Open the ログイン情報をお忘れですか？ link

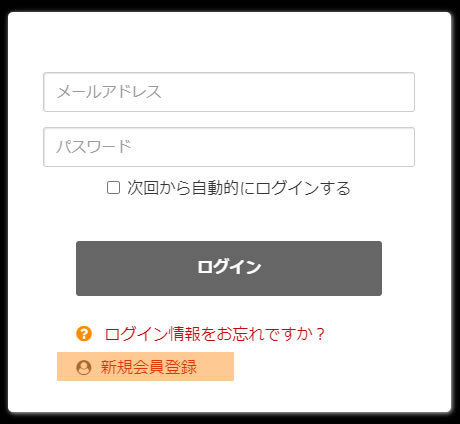[215, 334]
